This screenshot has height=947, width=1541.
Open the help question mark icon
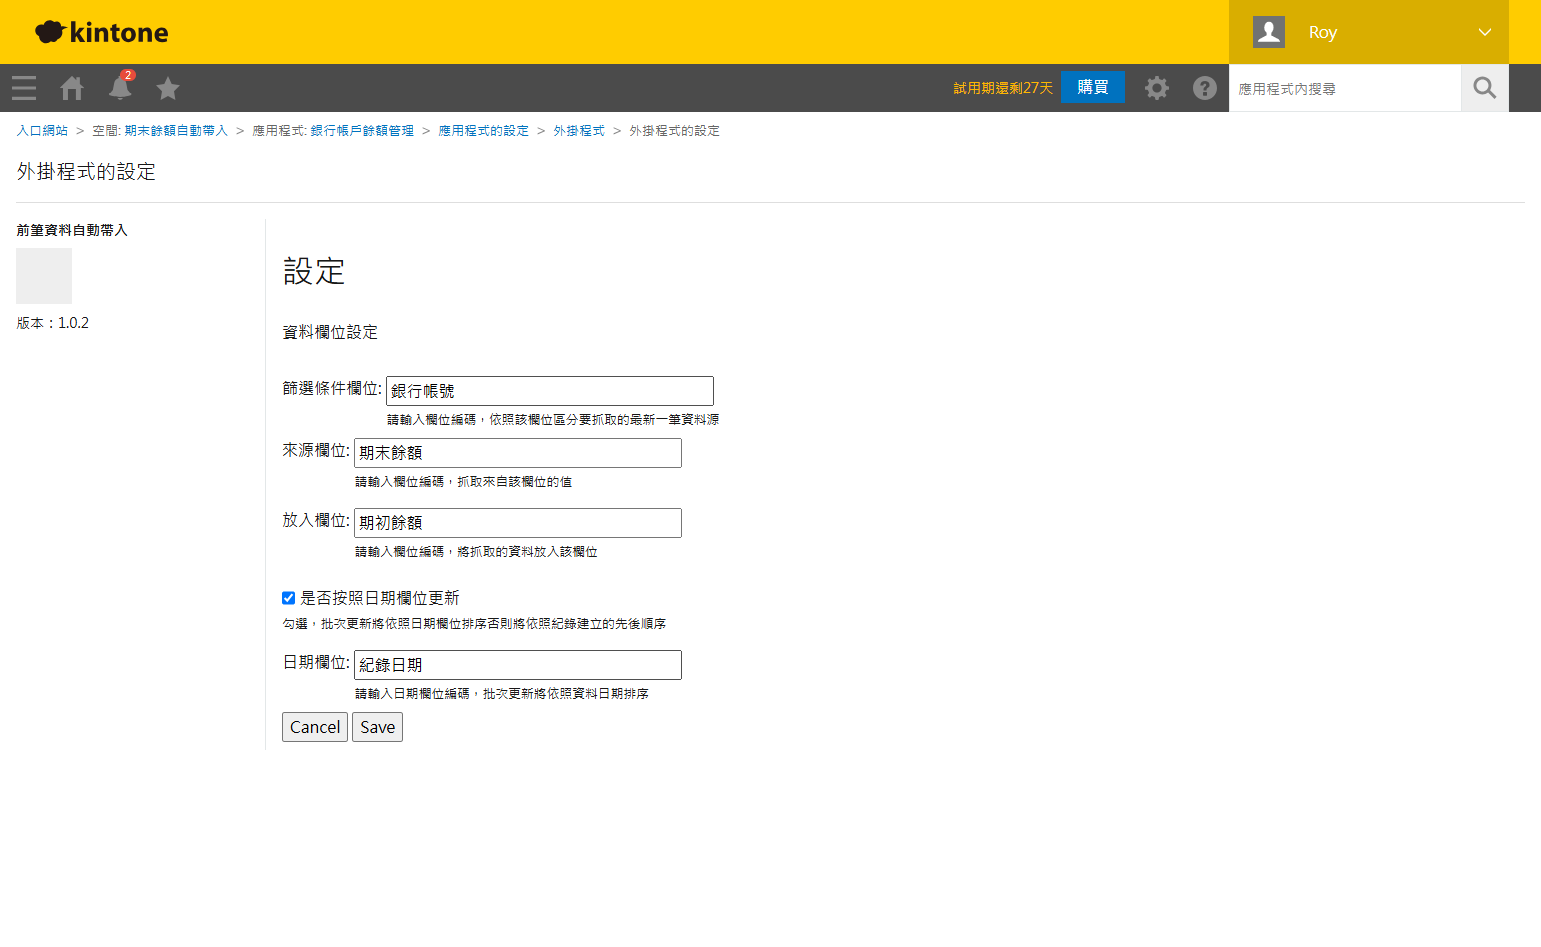[1205, 88]
